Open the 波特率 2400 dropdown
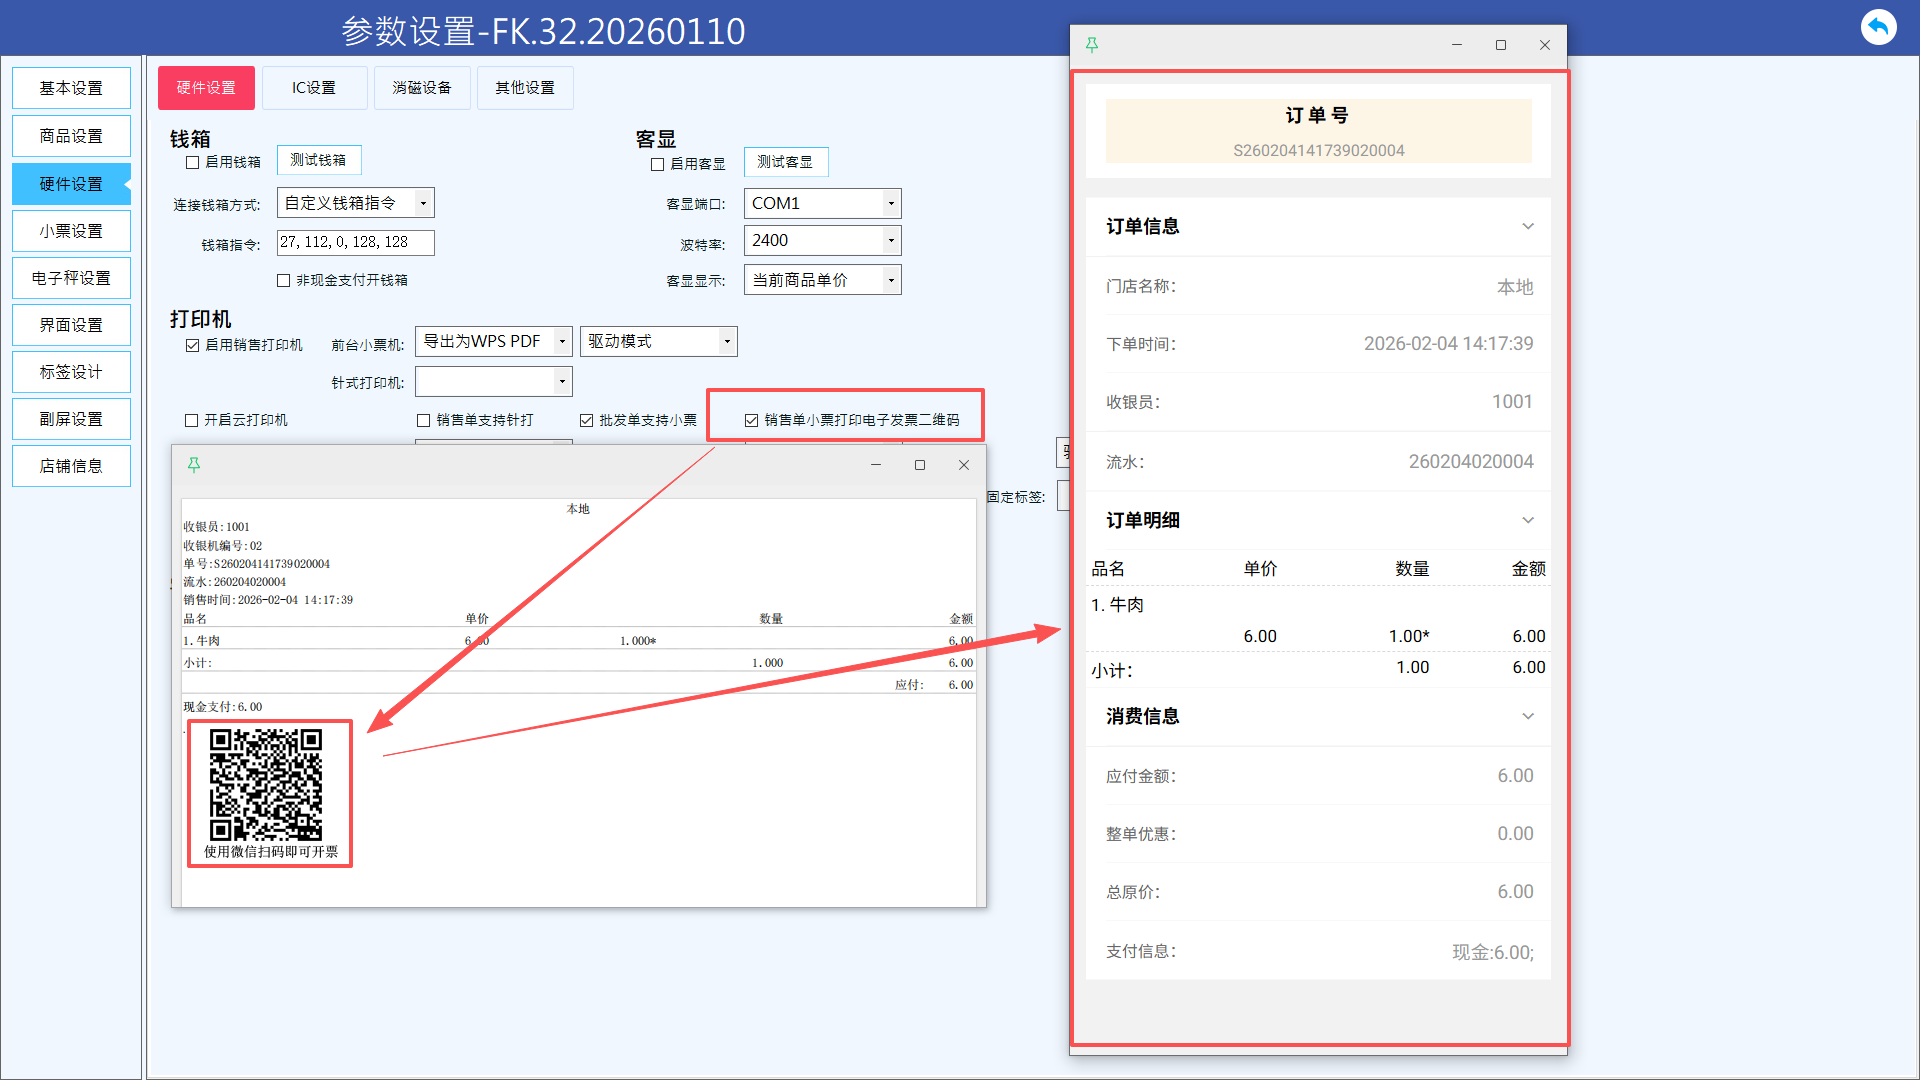Screen dimensions: 1920x1080 [x=890, y=240]
